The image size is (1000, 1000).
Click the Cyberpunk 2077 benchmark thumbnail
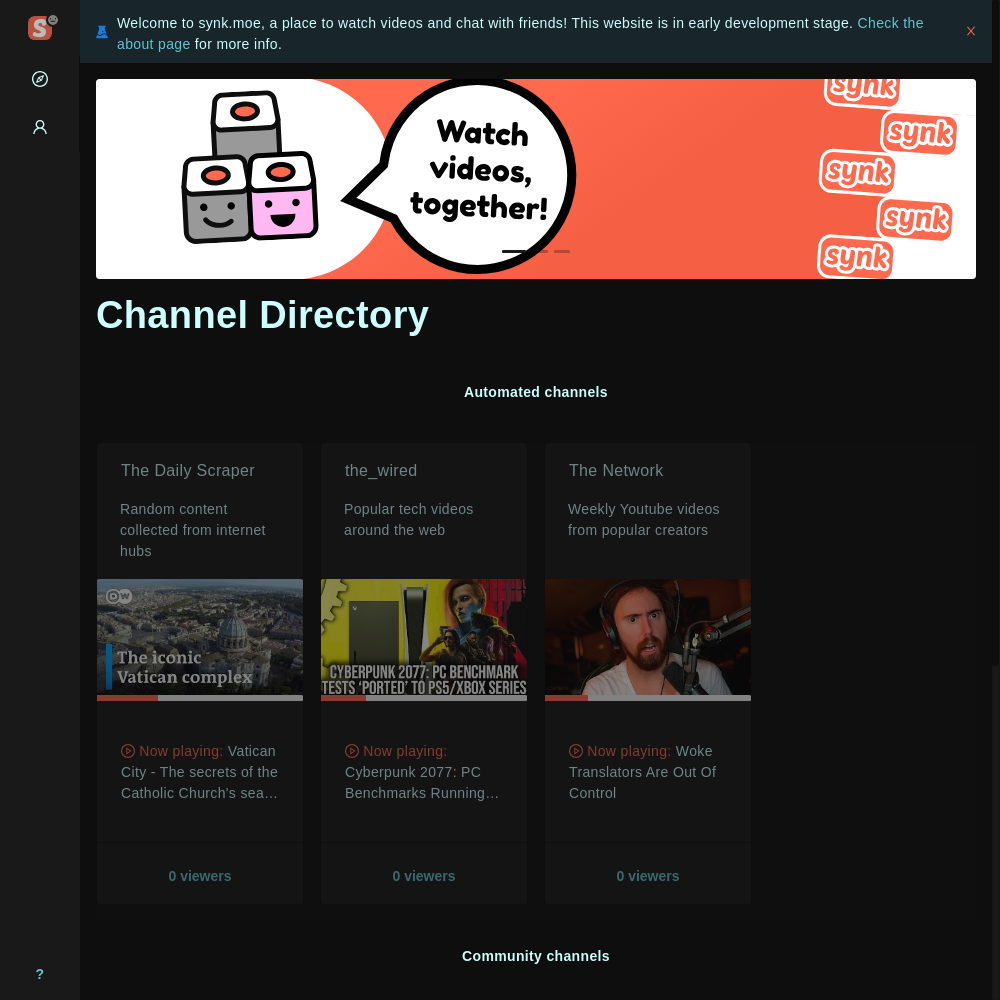tap(424, 637)
